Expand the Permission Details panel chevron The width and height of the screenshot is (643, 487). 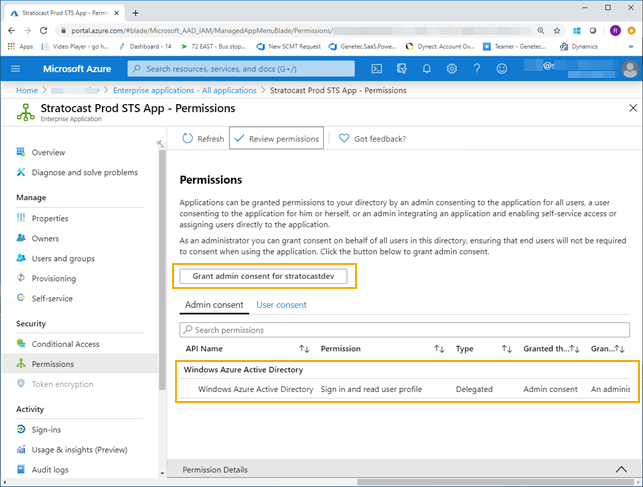pyautogui.click(x=621, y=469)
